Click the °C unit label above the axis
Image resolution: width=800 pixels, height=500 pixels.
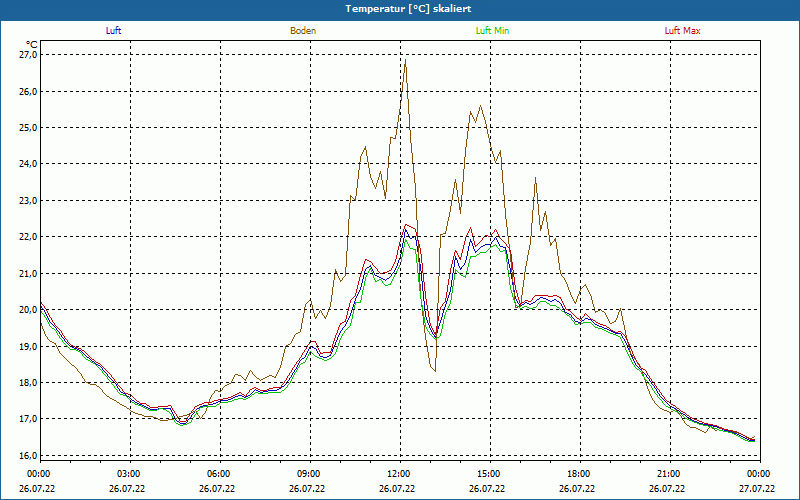[32, 44]
